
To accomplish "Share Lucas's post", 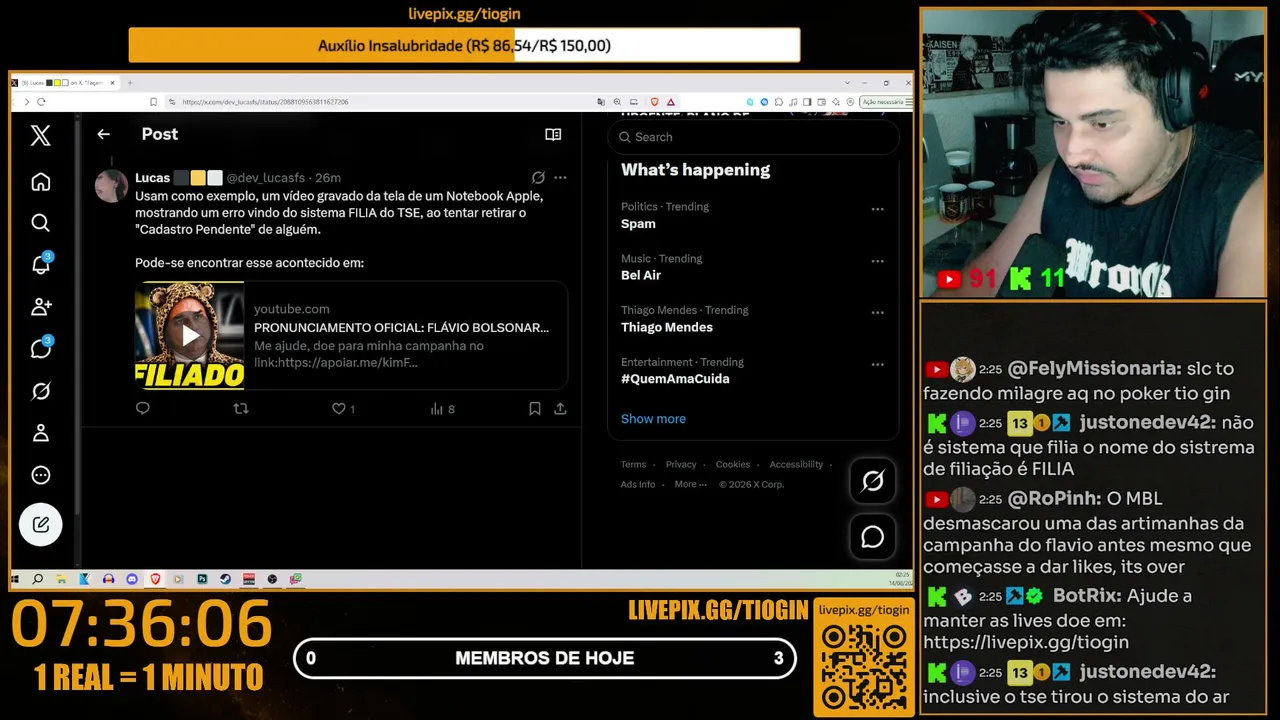I will (560, 408).
